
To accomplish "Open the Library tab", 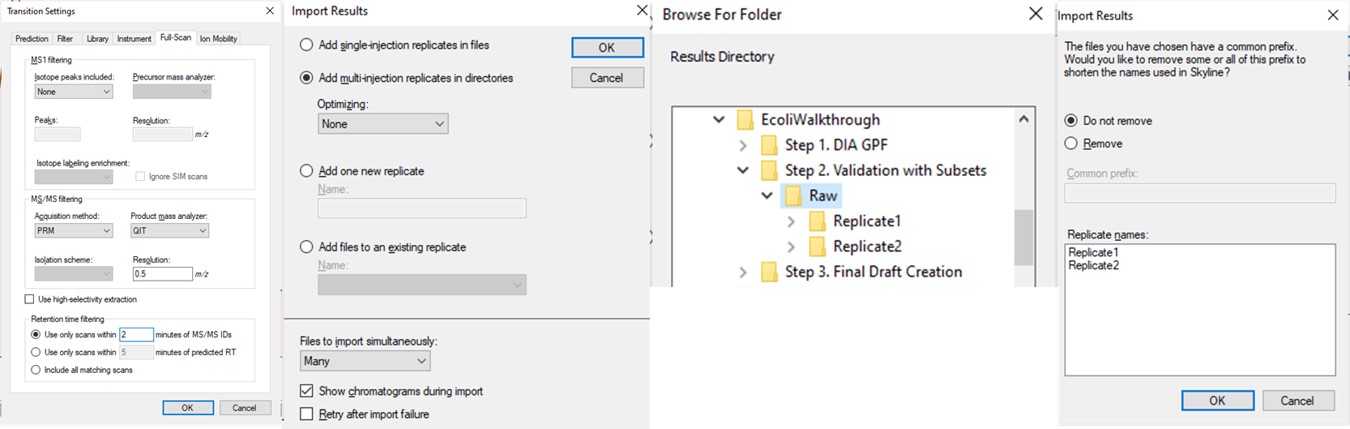I will coord(97,38).
